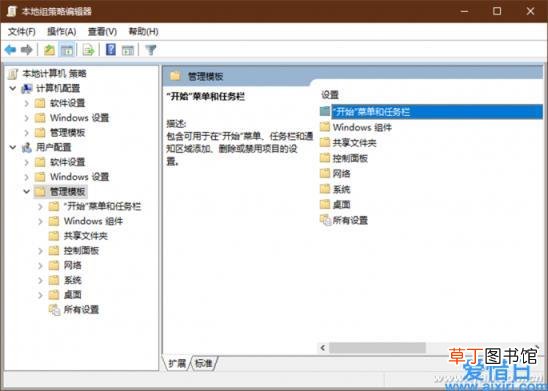
Task: Click the Up one level folder icon
Action: (49, 50)
